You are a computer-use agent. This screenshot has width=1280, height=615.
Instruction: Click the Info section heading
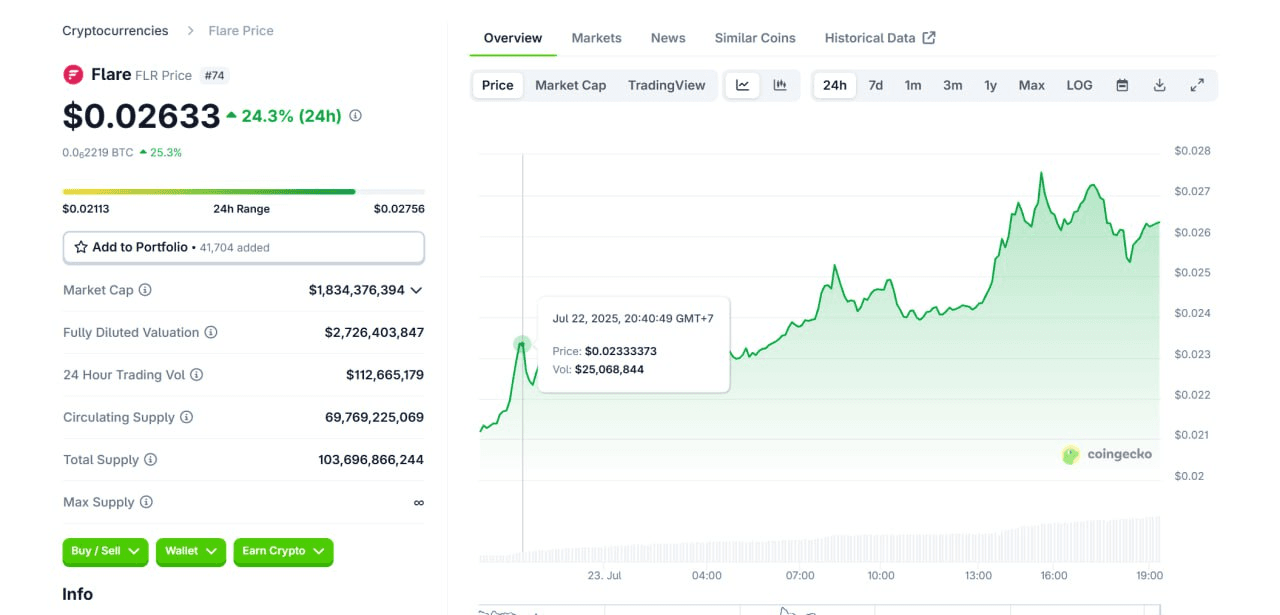(77, 594)
